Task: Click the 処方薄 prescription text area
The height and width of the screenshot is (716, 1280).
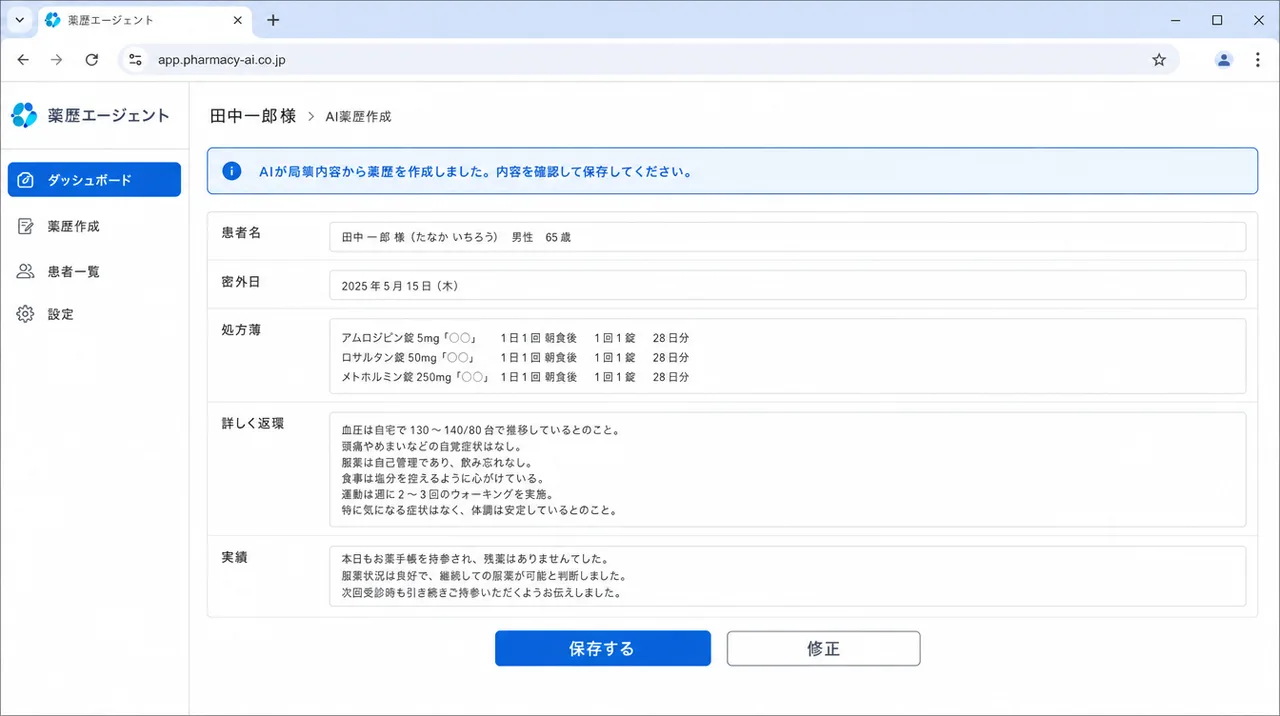Action: click(787, 356)
